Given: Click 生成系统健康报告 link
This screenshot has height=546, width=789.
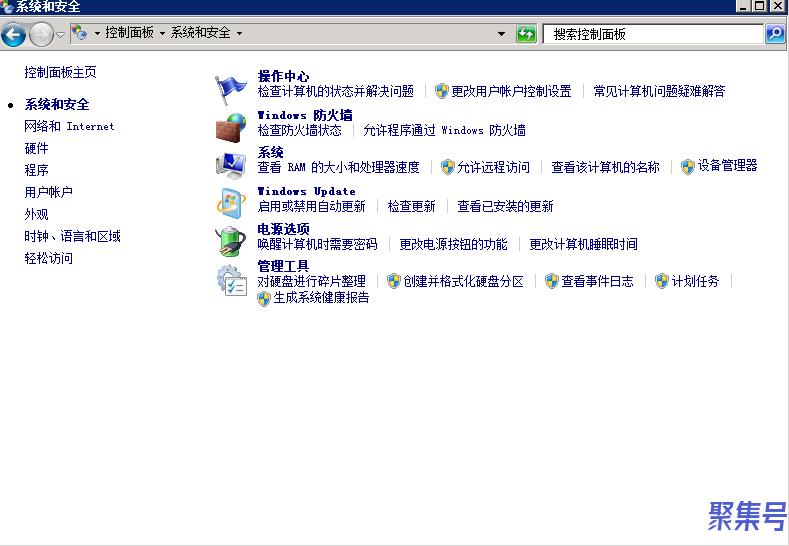Looking at the screenshot, I should pos(321,298).
